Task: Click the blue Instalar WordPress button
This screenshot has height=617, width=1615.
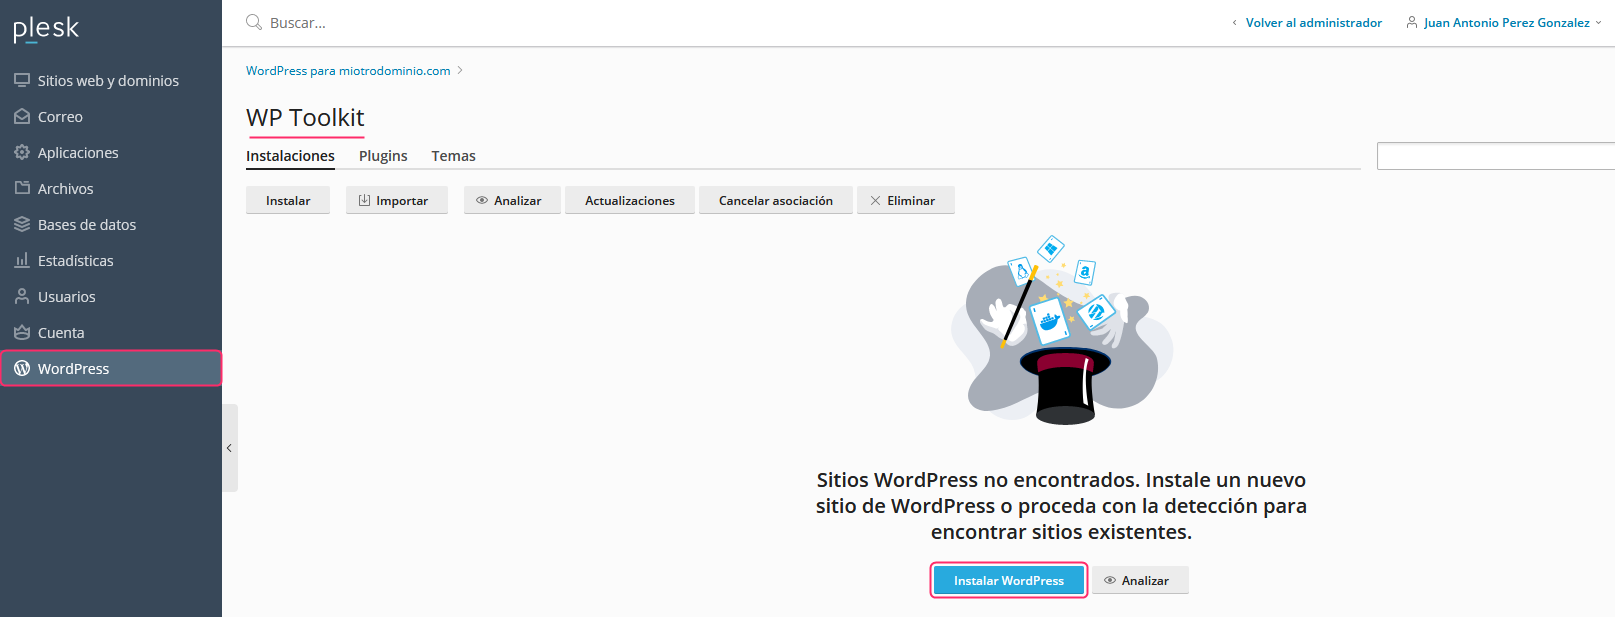Action: [1009, 580]
